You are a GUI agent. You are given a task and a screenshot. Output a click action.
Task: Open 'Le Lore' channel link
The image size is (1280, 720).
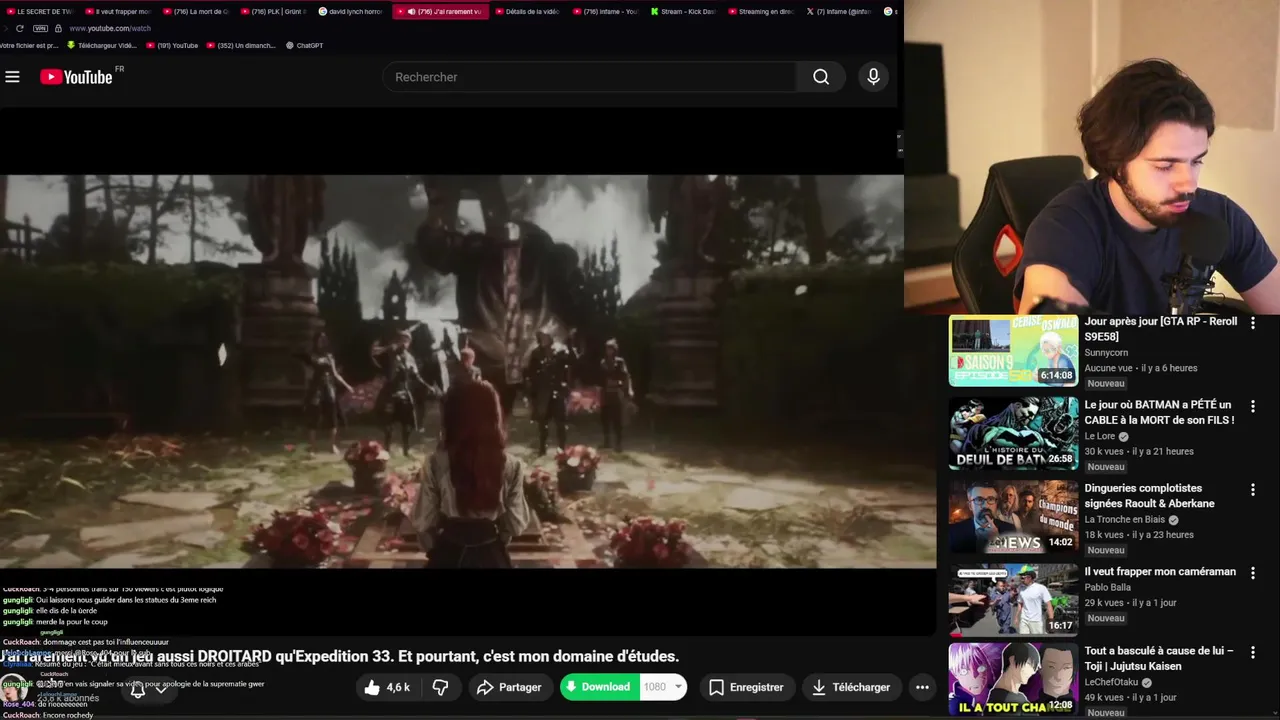1101,437
